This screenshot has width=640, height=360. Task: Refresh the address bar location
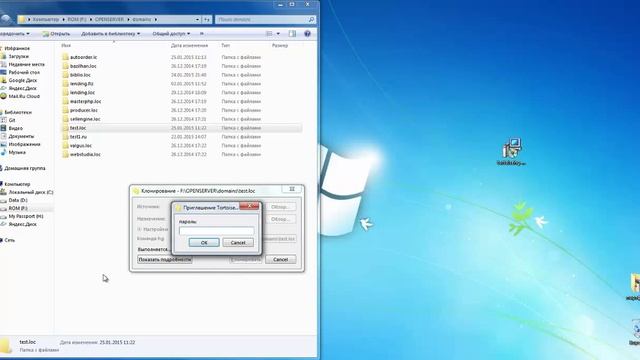(x=207, y=19)
